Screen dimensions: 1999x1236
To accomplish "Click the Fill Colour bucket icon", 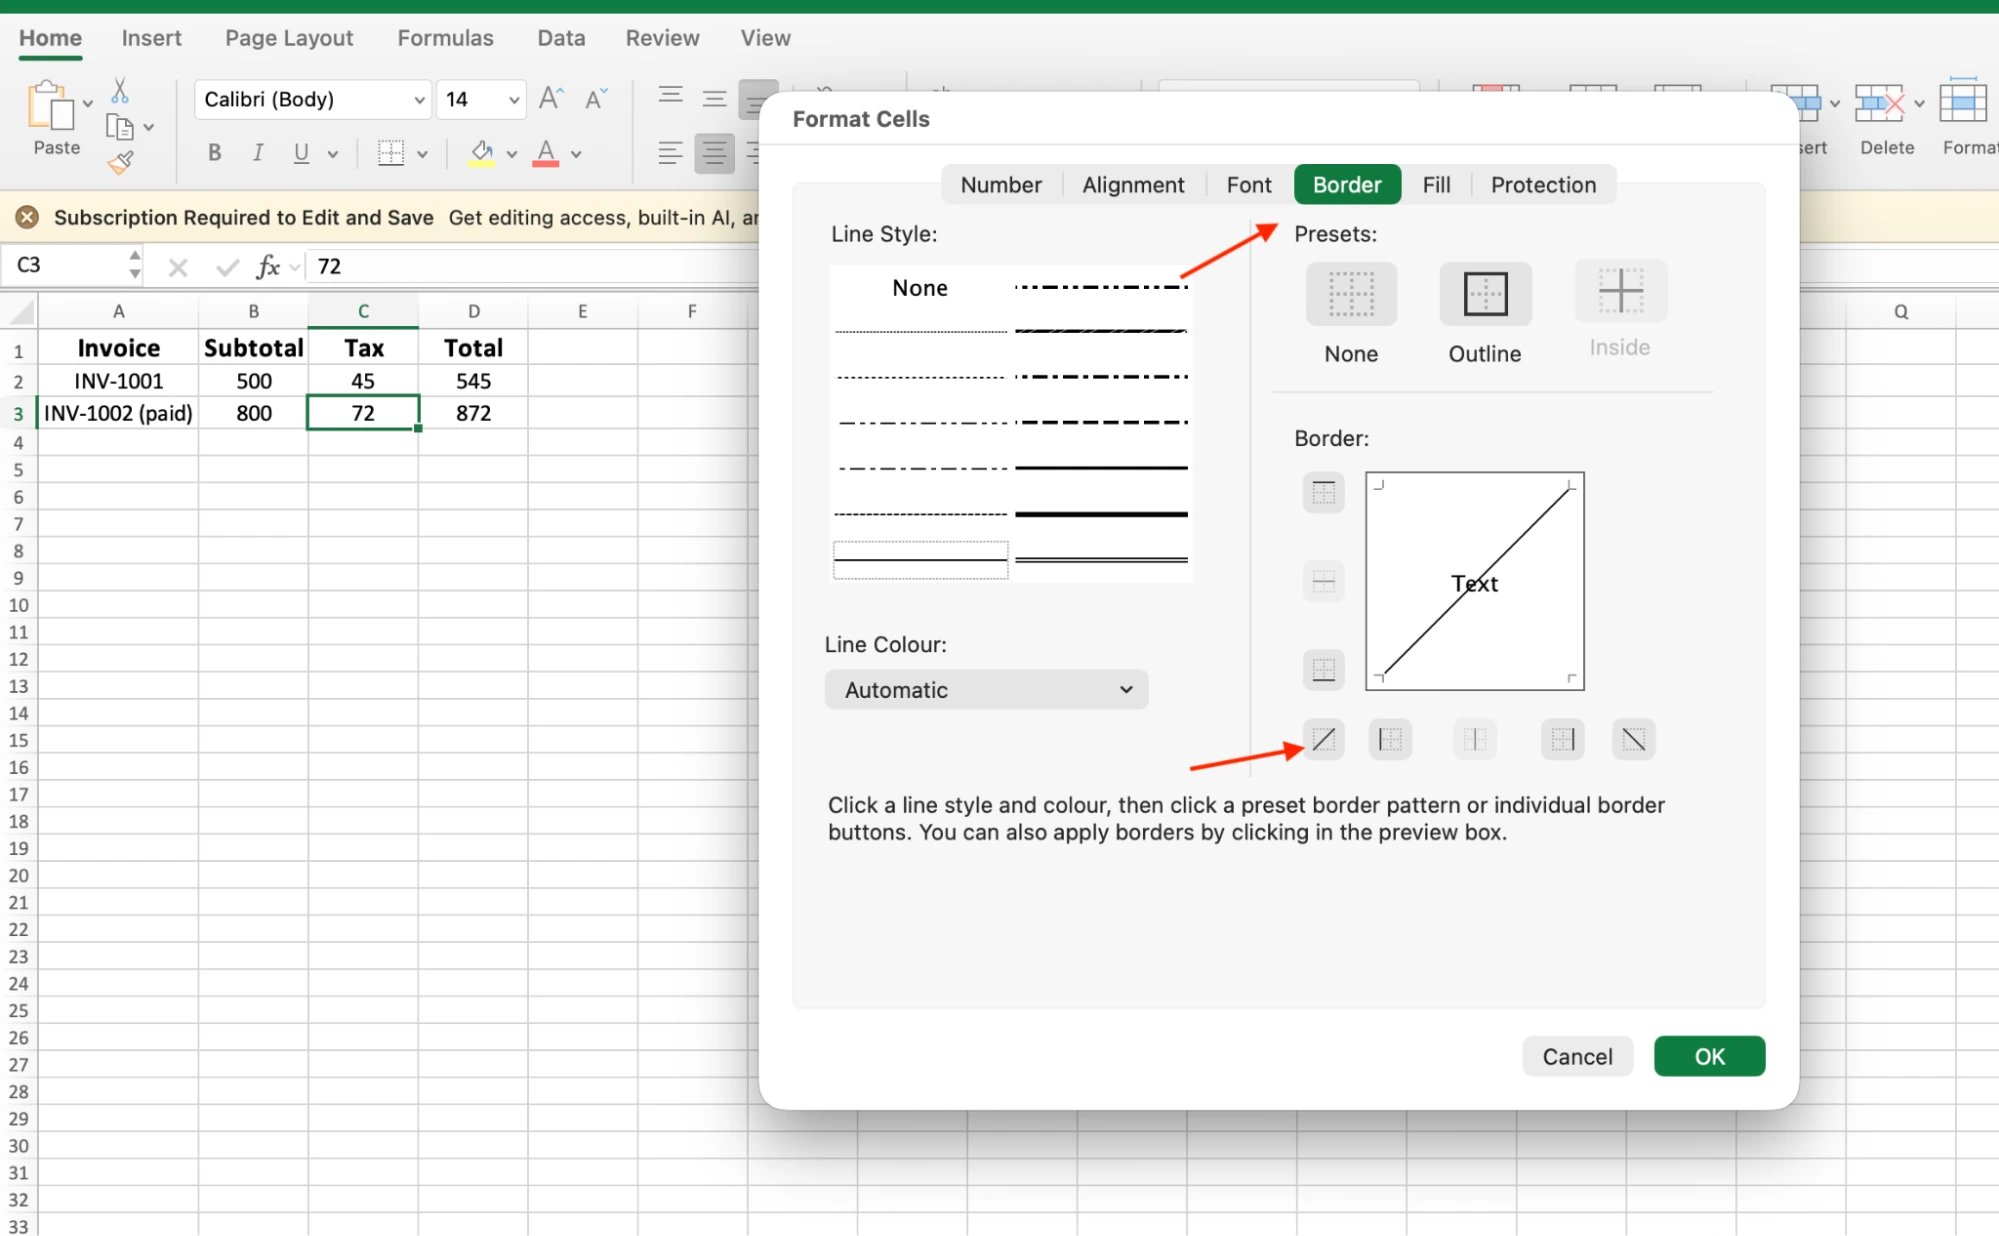I will click(482, 153).
